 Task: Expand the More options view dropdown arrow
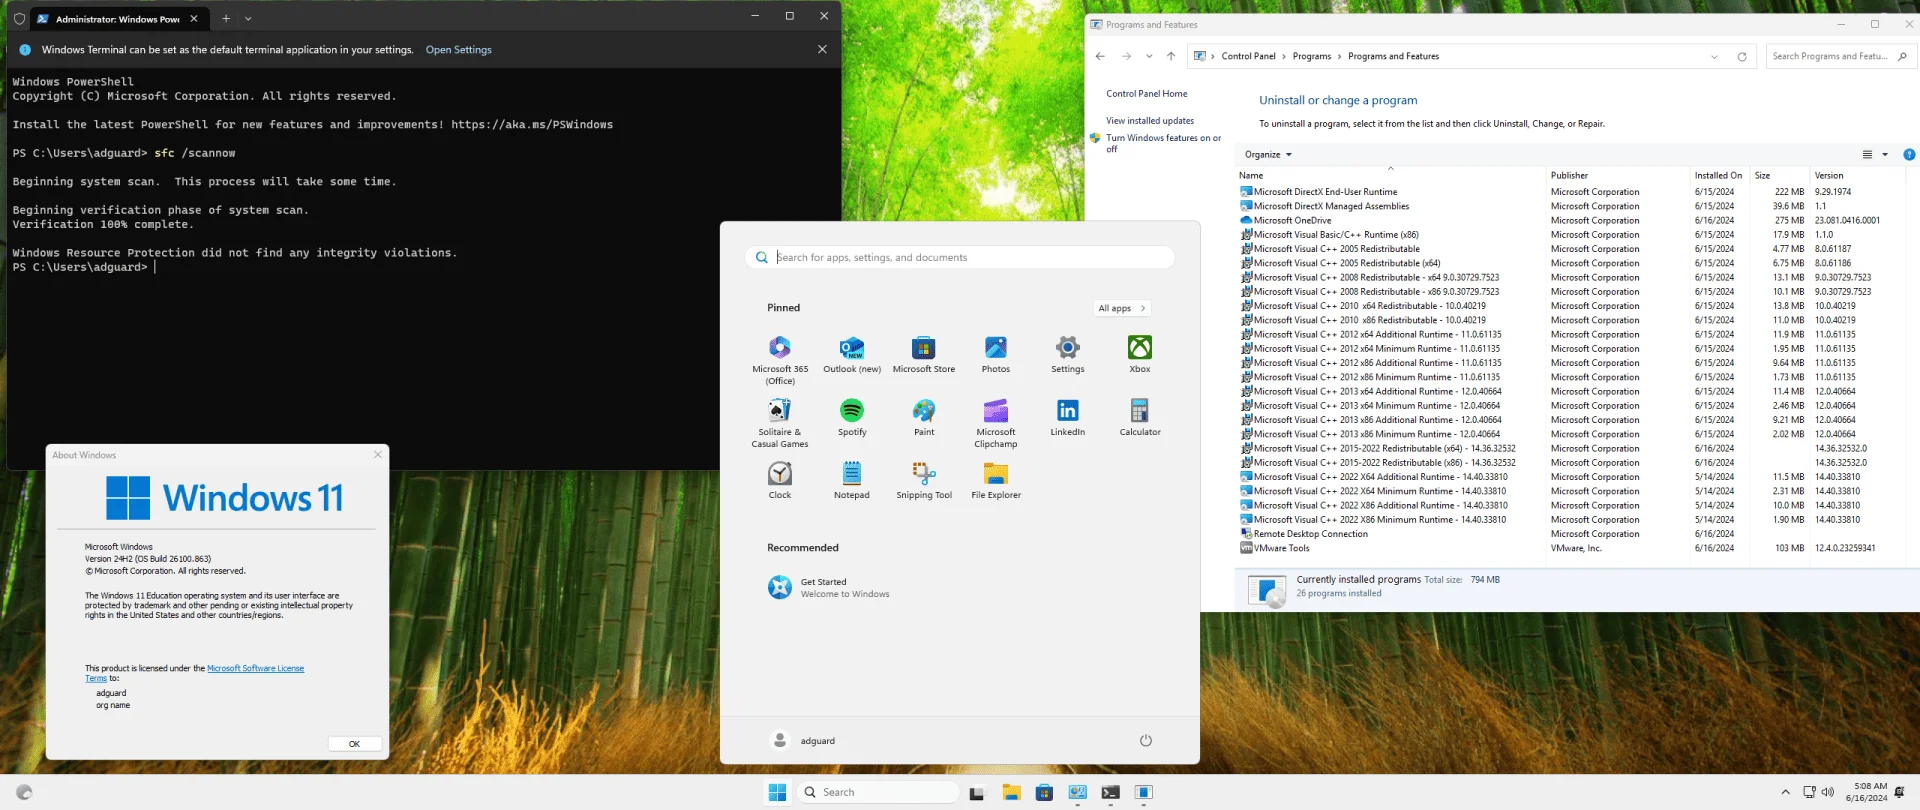coord(1885,155)
